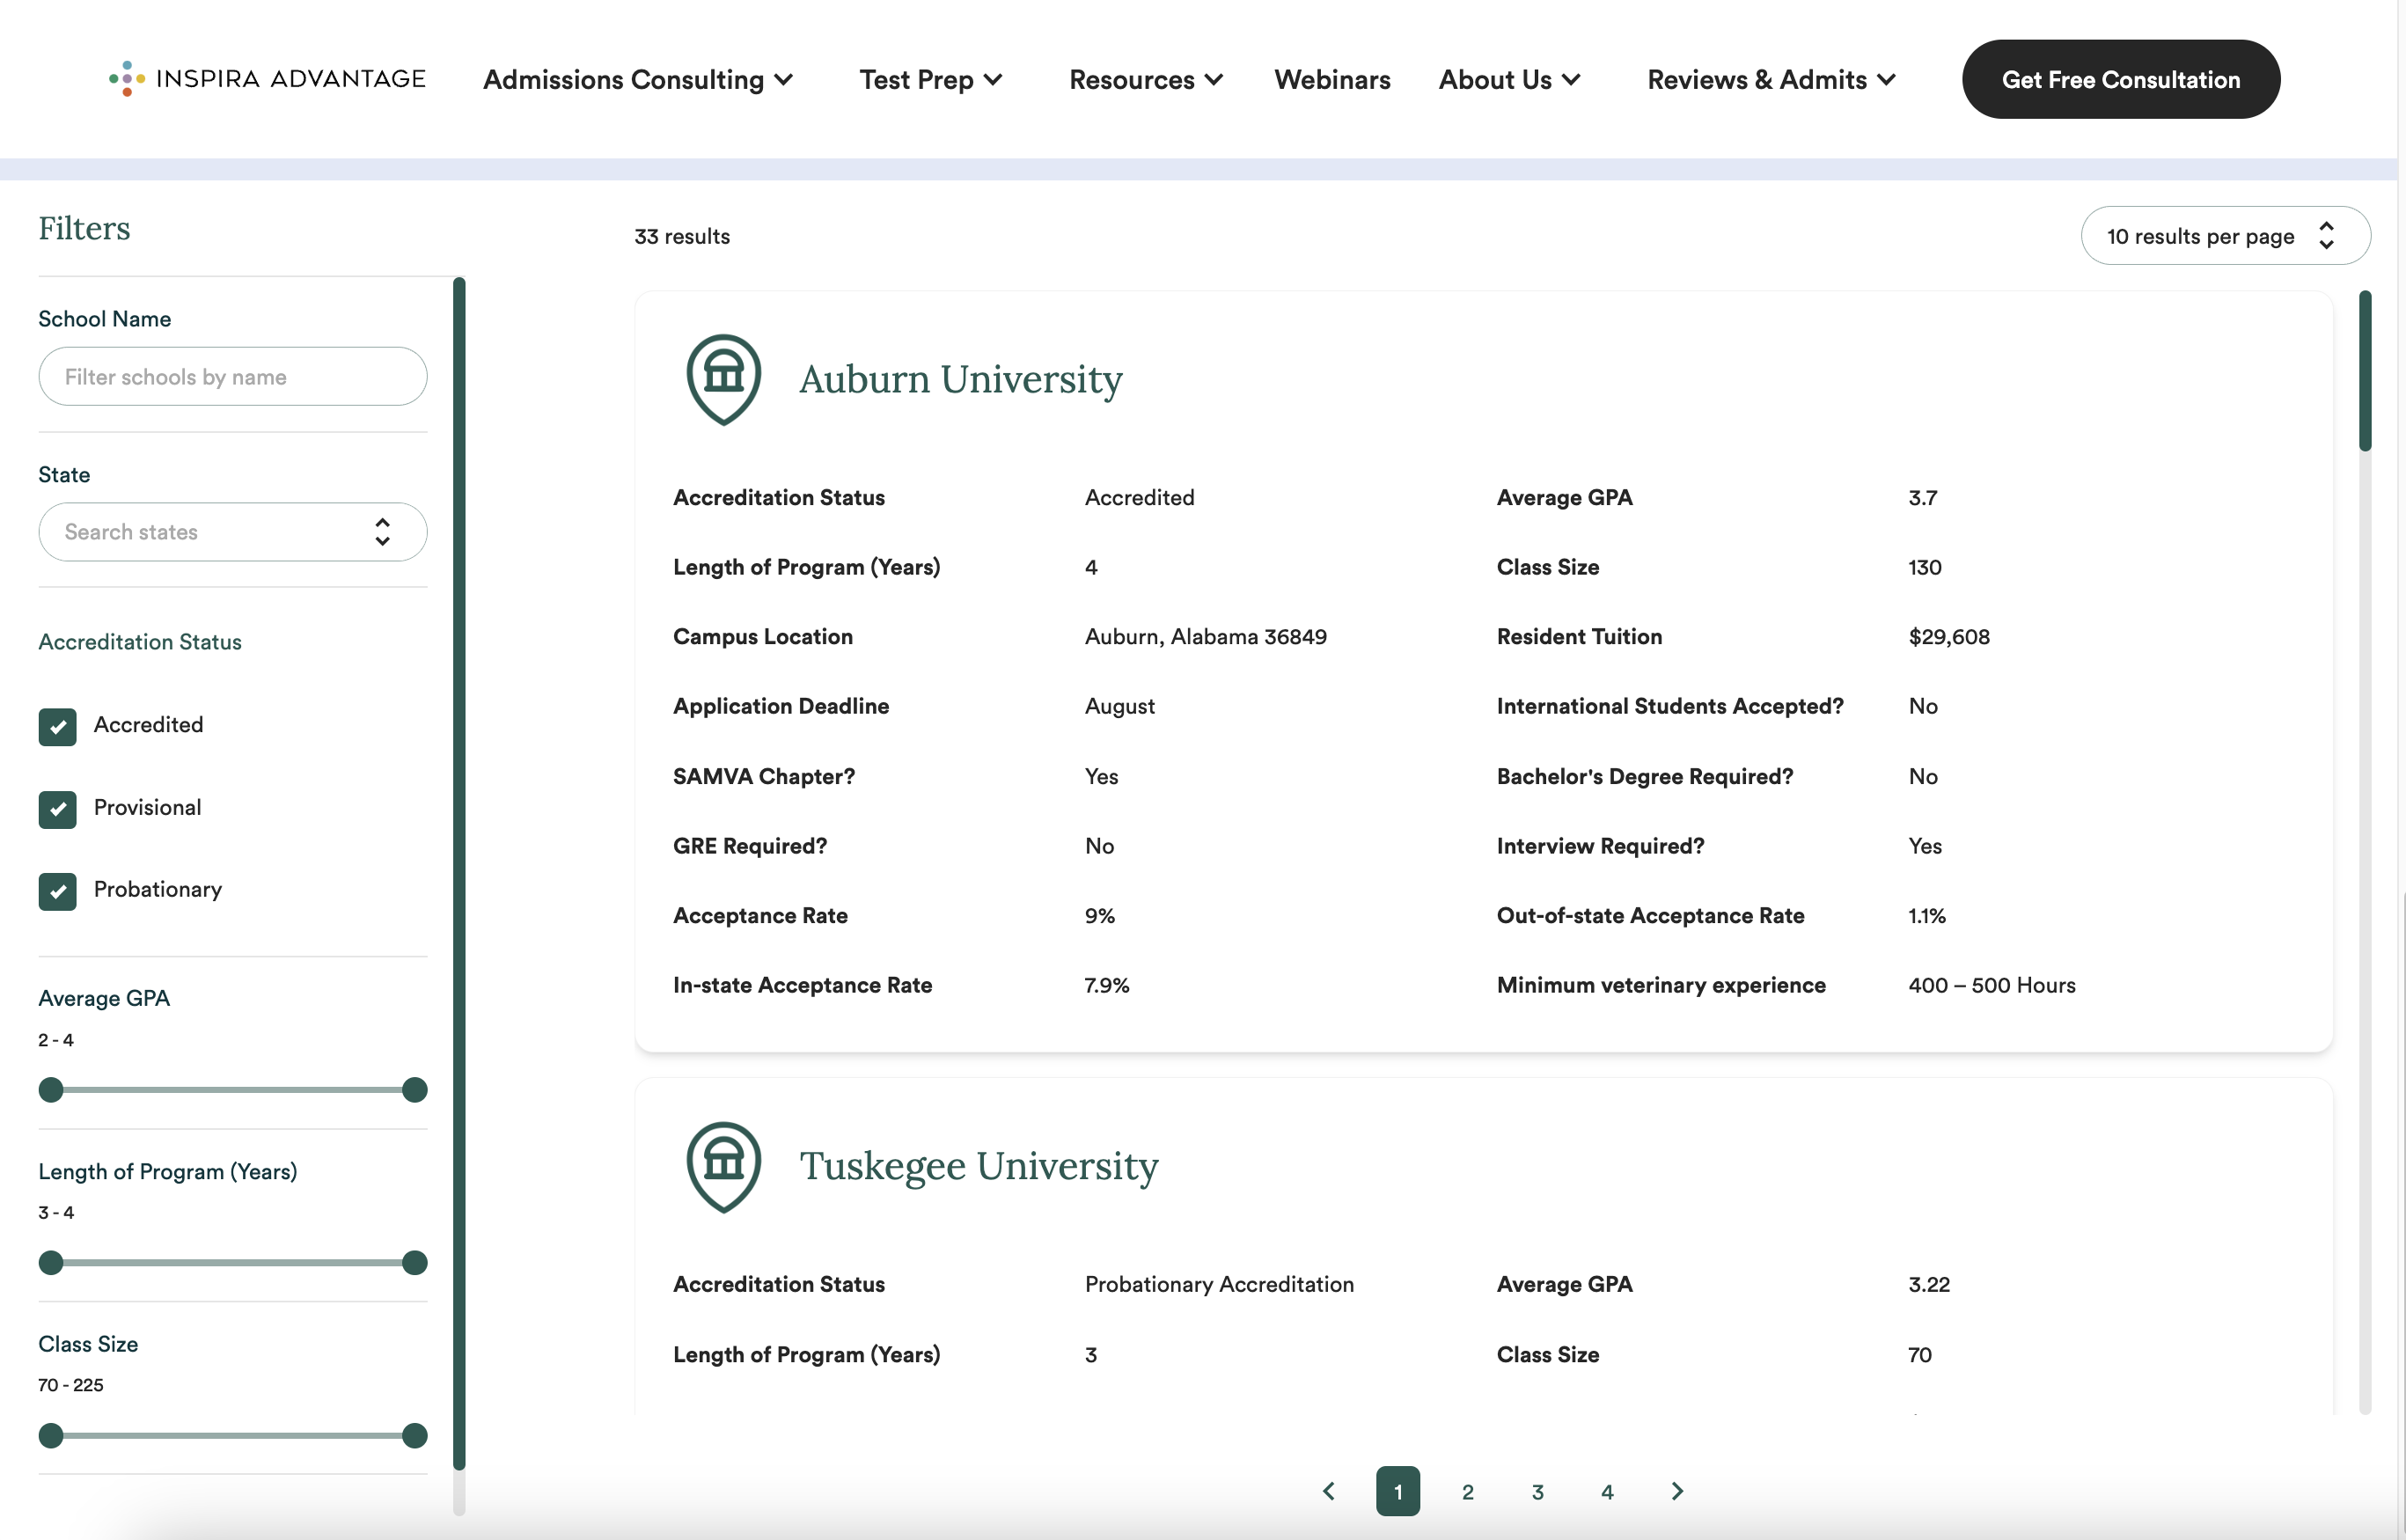
Task: Open the About Us menu
Action: point(1508,80)
